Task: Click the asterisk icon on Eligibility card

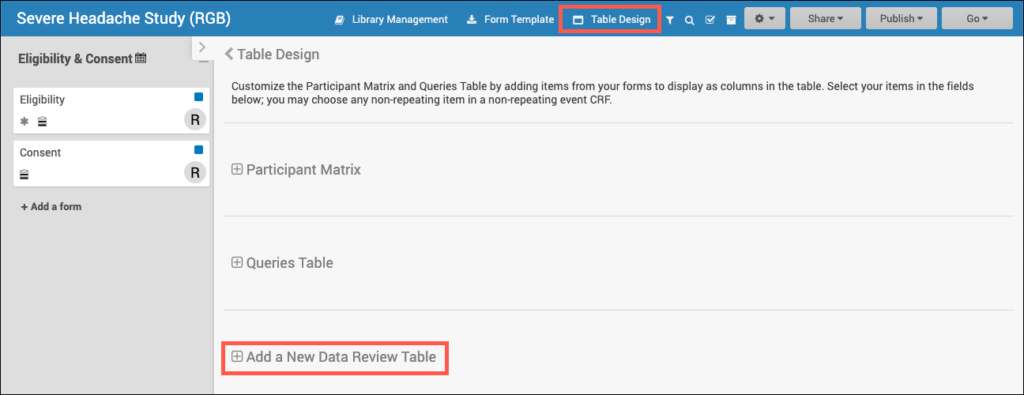Action: pyautogui.click(x=25, y=121)
